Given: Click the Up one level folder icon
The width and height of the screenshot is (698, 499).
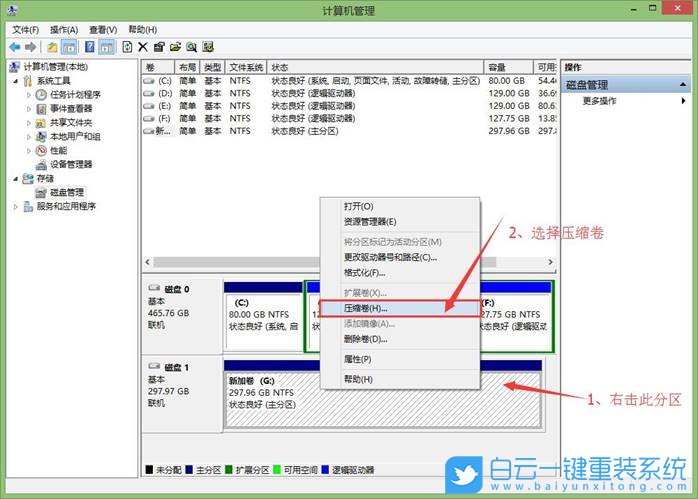Looking at the screenshot, I should pyautogui.click(x=52, y=47).
